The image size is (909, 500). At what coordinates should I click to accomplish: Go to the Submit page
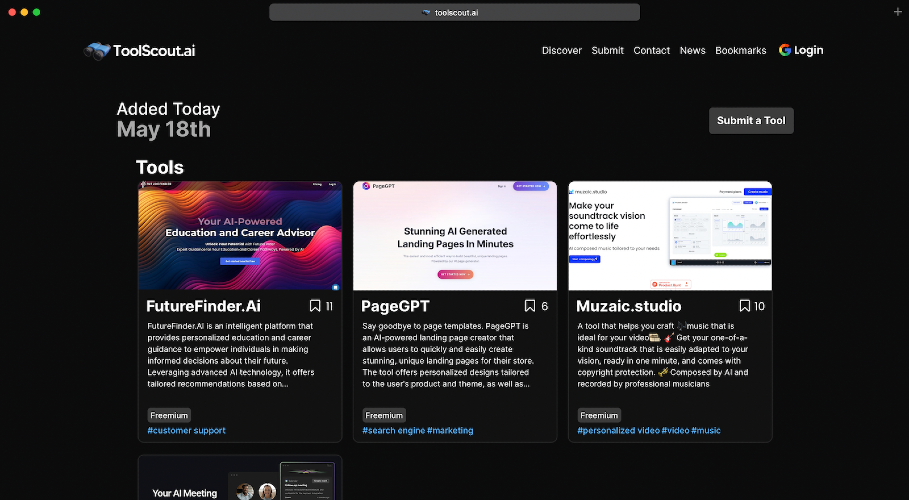point(608,50)
